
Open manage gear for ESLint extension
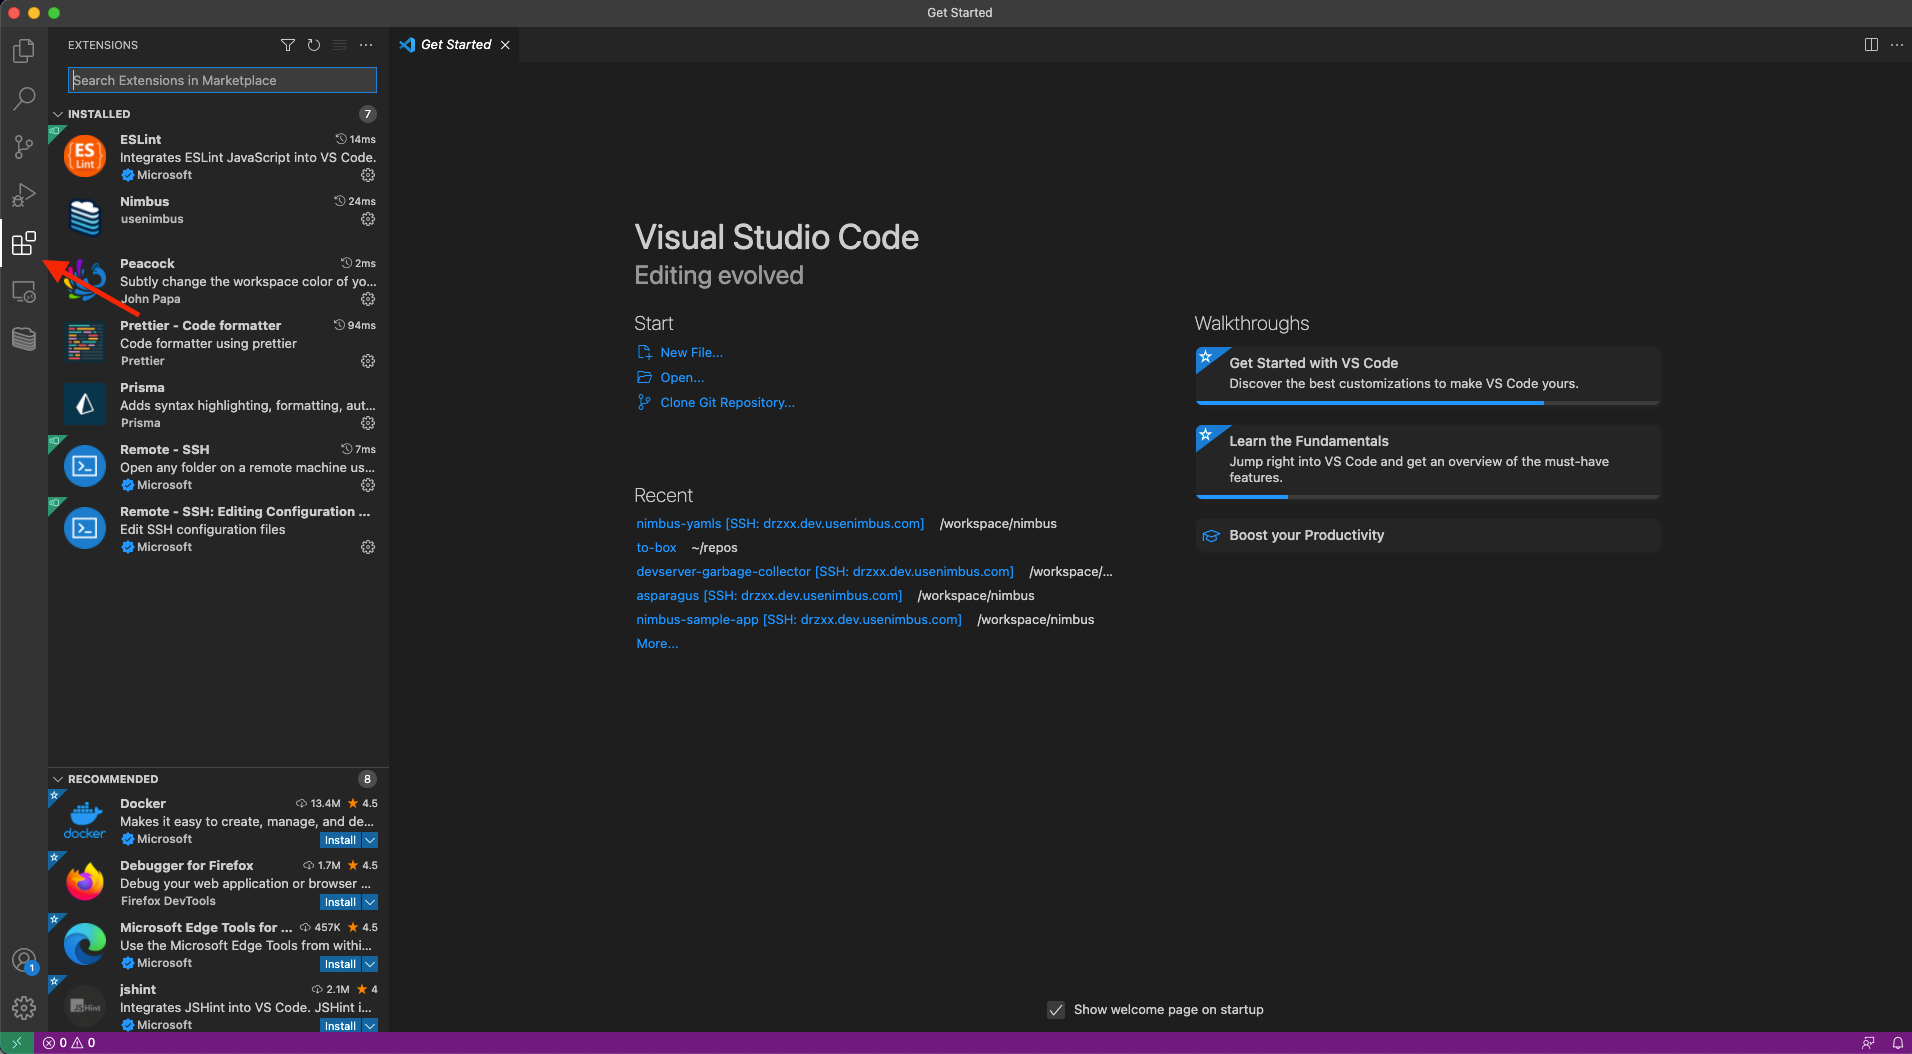click(368, 175)
